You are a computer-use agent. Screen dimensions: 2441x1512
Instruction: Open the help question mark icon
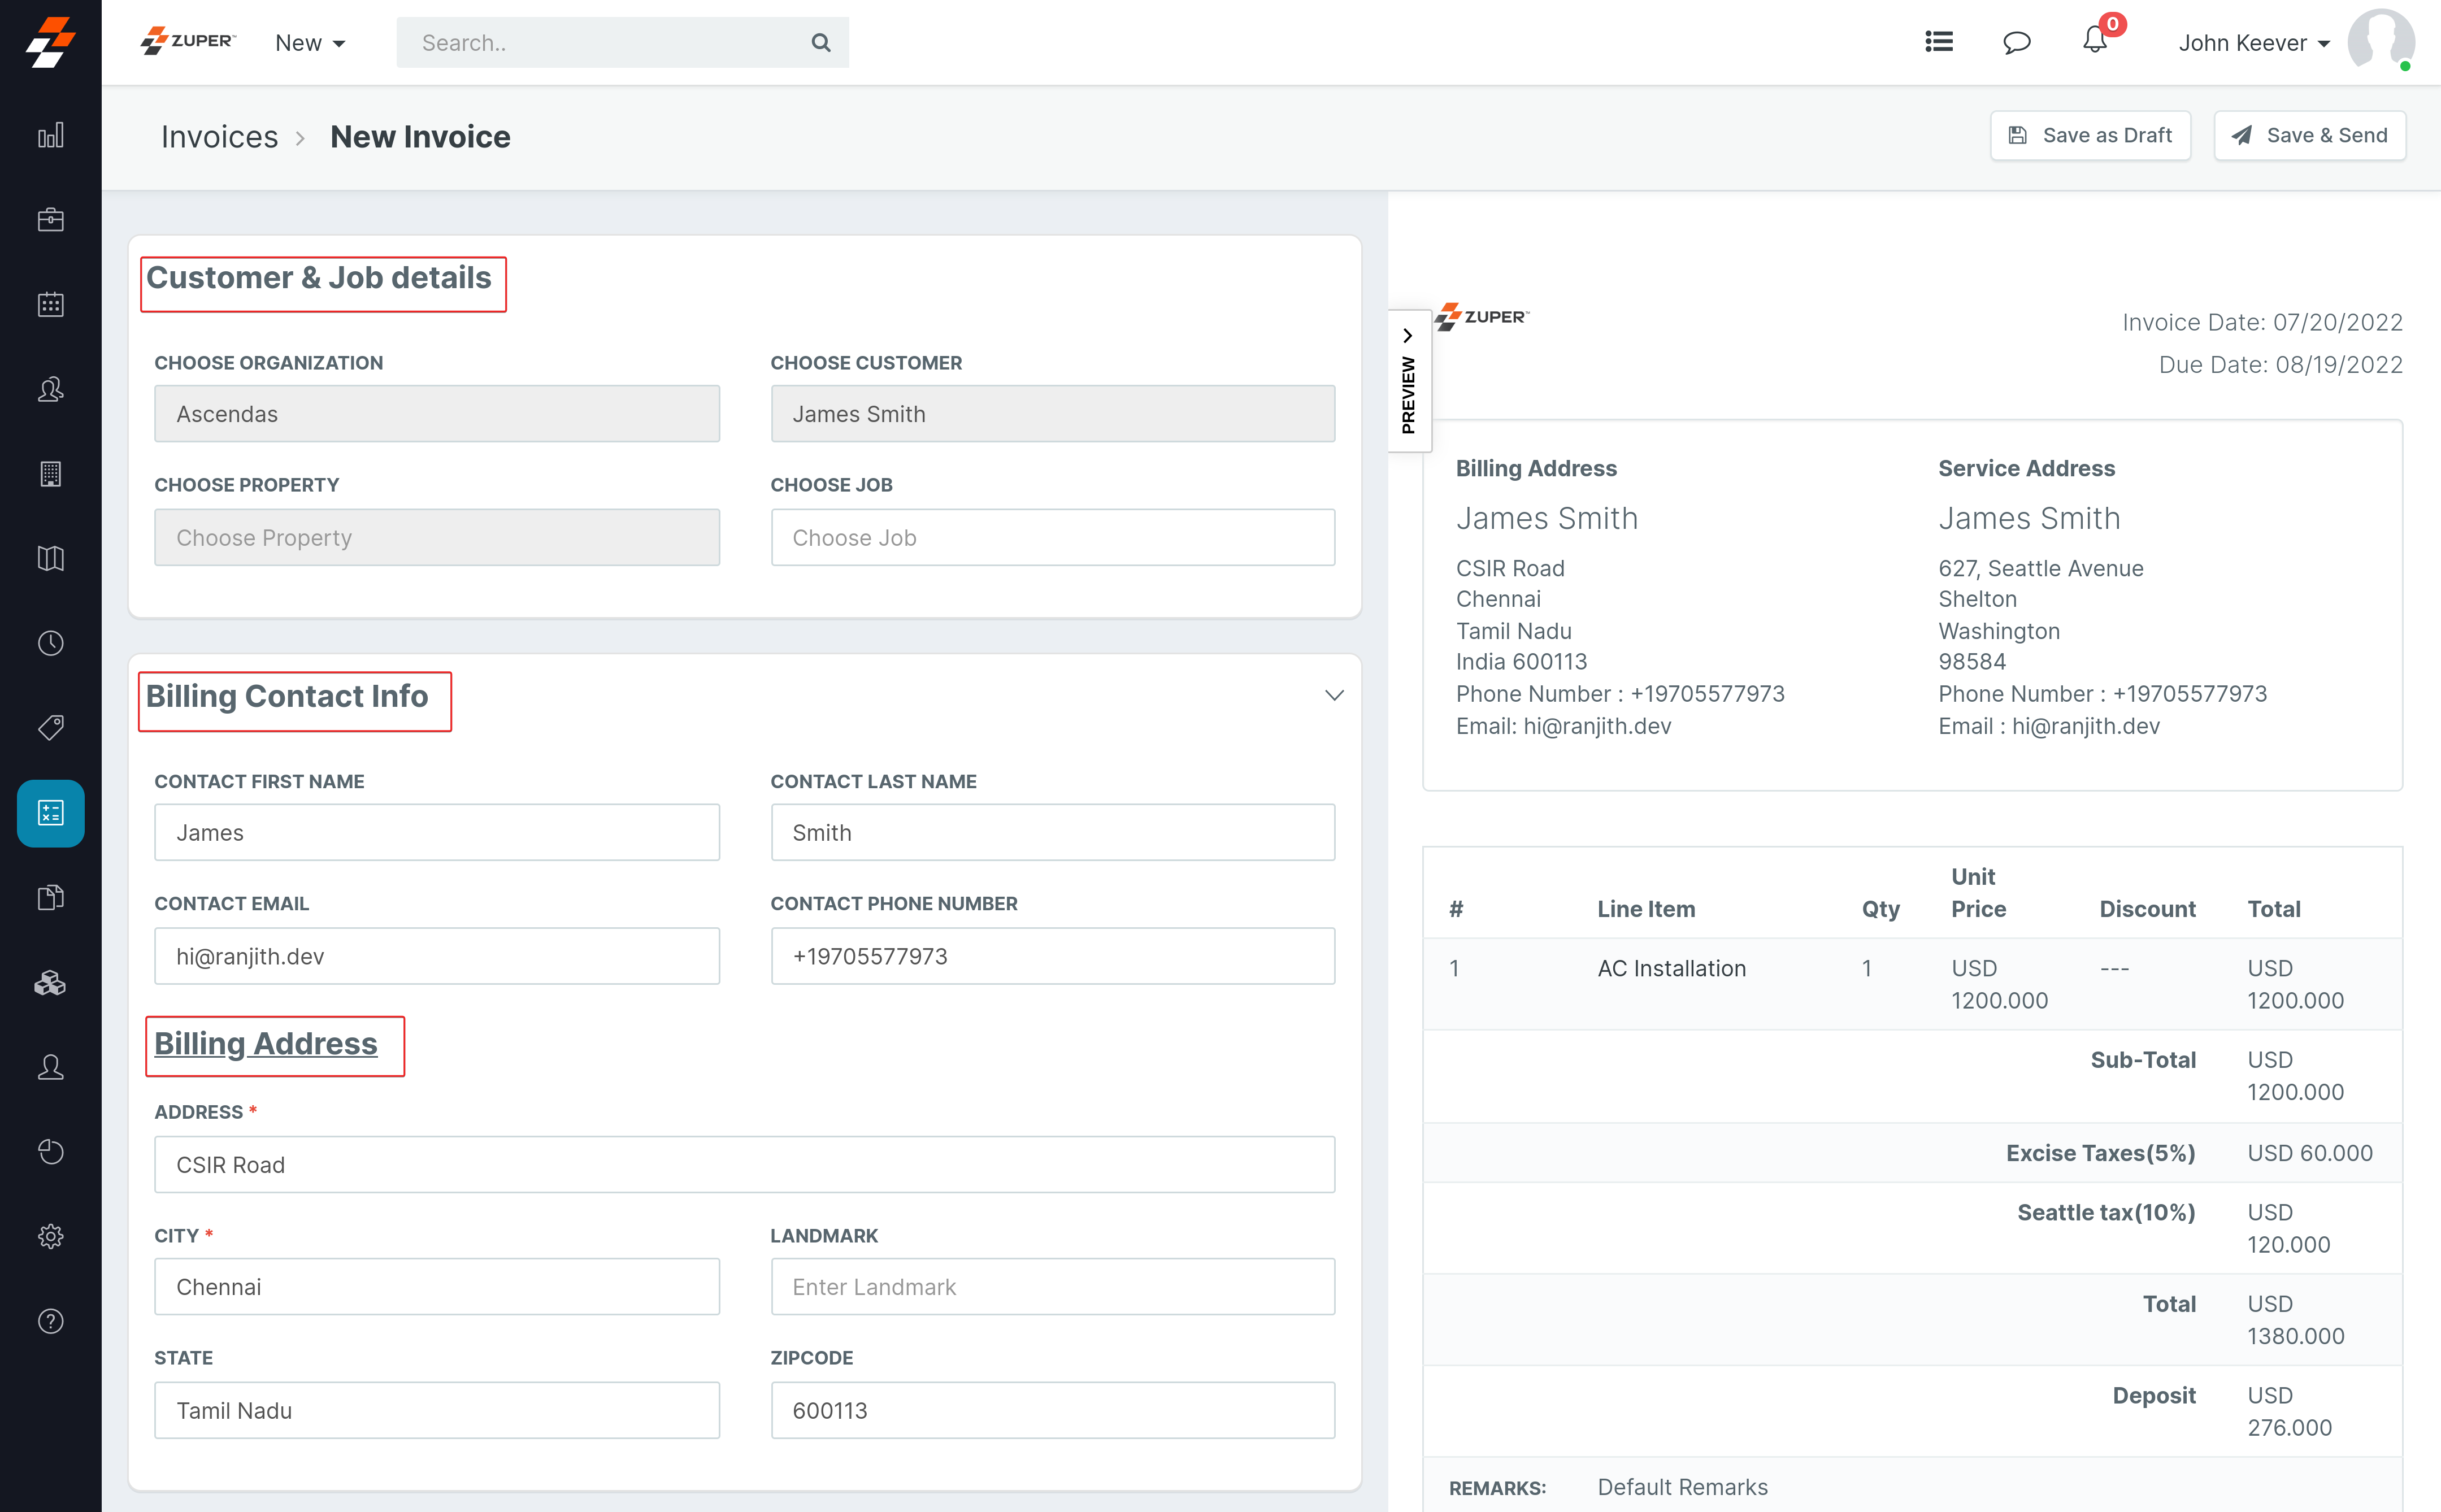pos(50,1321)
